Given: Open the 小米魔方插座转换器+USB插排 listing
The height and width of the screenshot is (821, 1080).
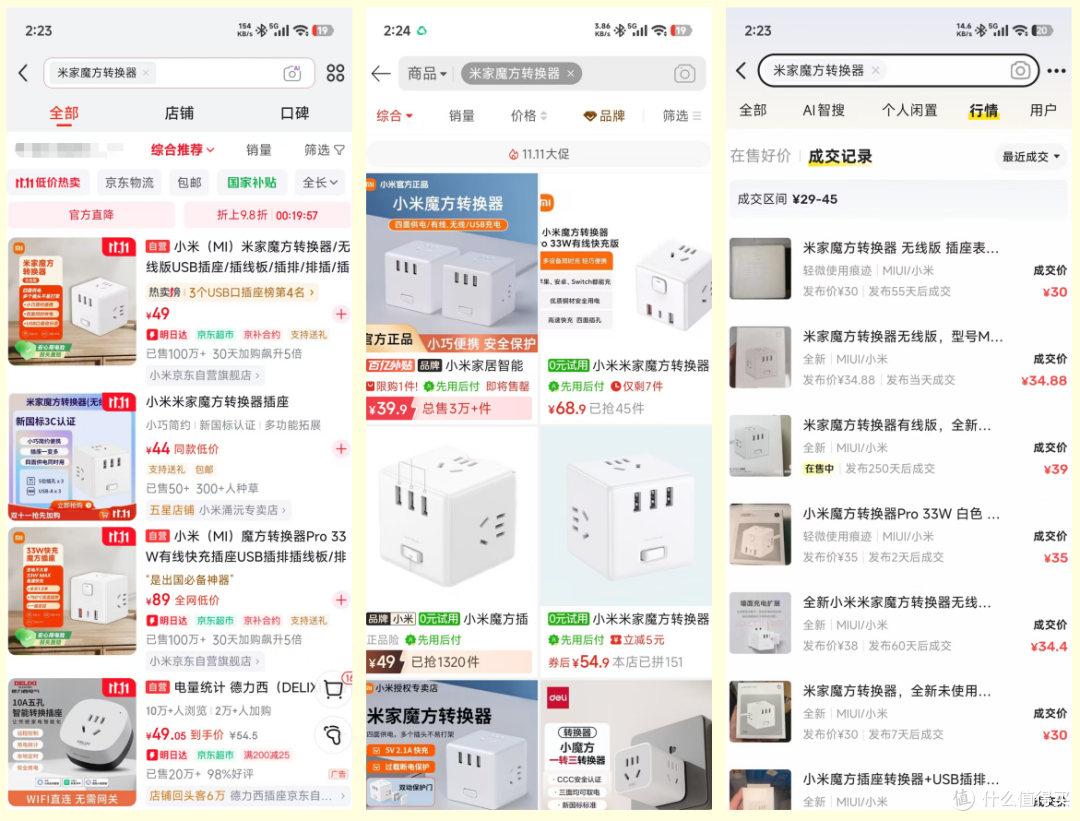Looking at the screenshot, I should tap(898, 789).
